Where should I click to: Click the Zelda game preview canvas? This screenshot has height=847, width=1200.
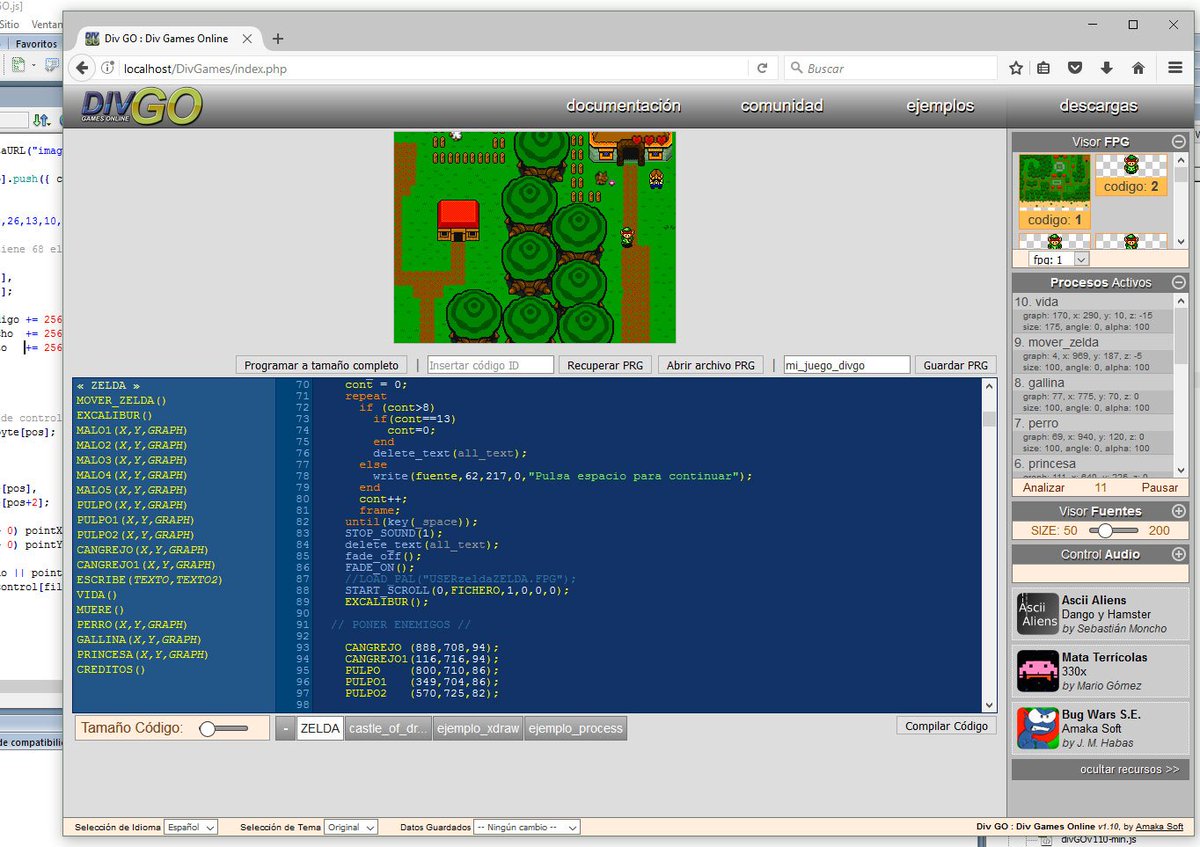coord(535,237)
